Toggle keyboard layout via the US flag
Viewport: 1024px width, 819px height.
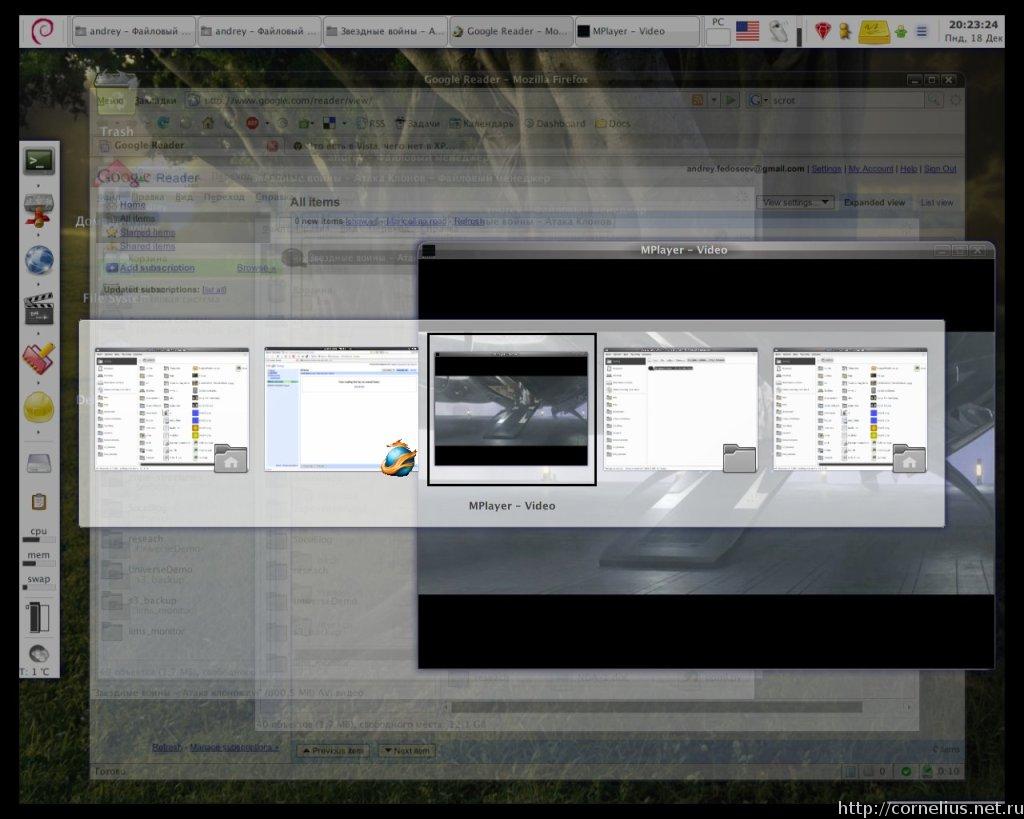(747, 31)
